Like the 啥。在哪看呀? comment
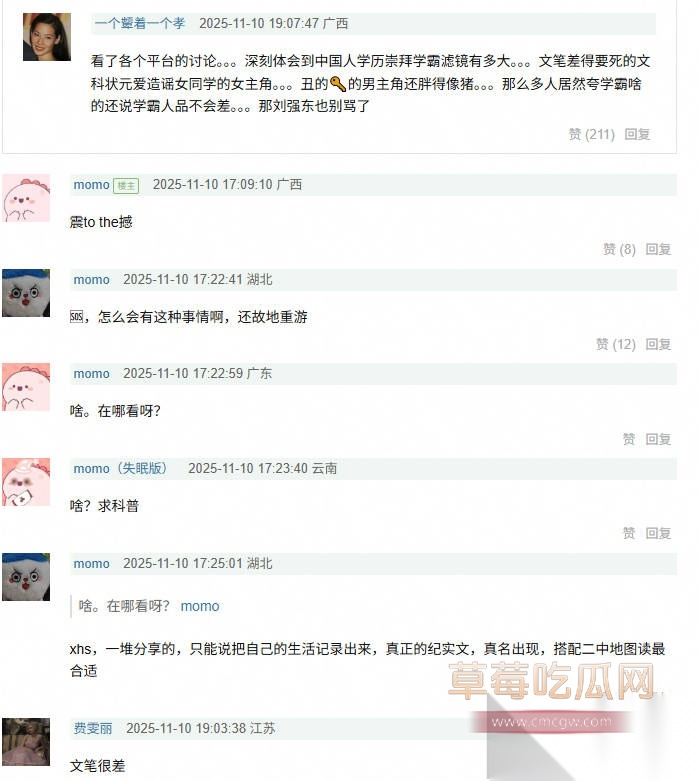The image size is (699, 781). (x=629, y=439)
